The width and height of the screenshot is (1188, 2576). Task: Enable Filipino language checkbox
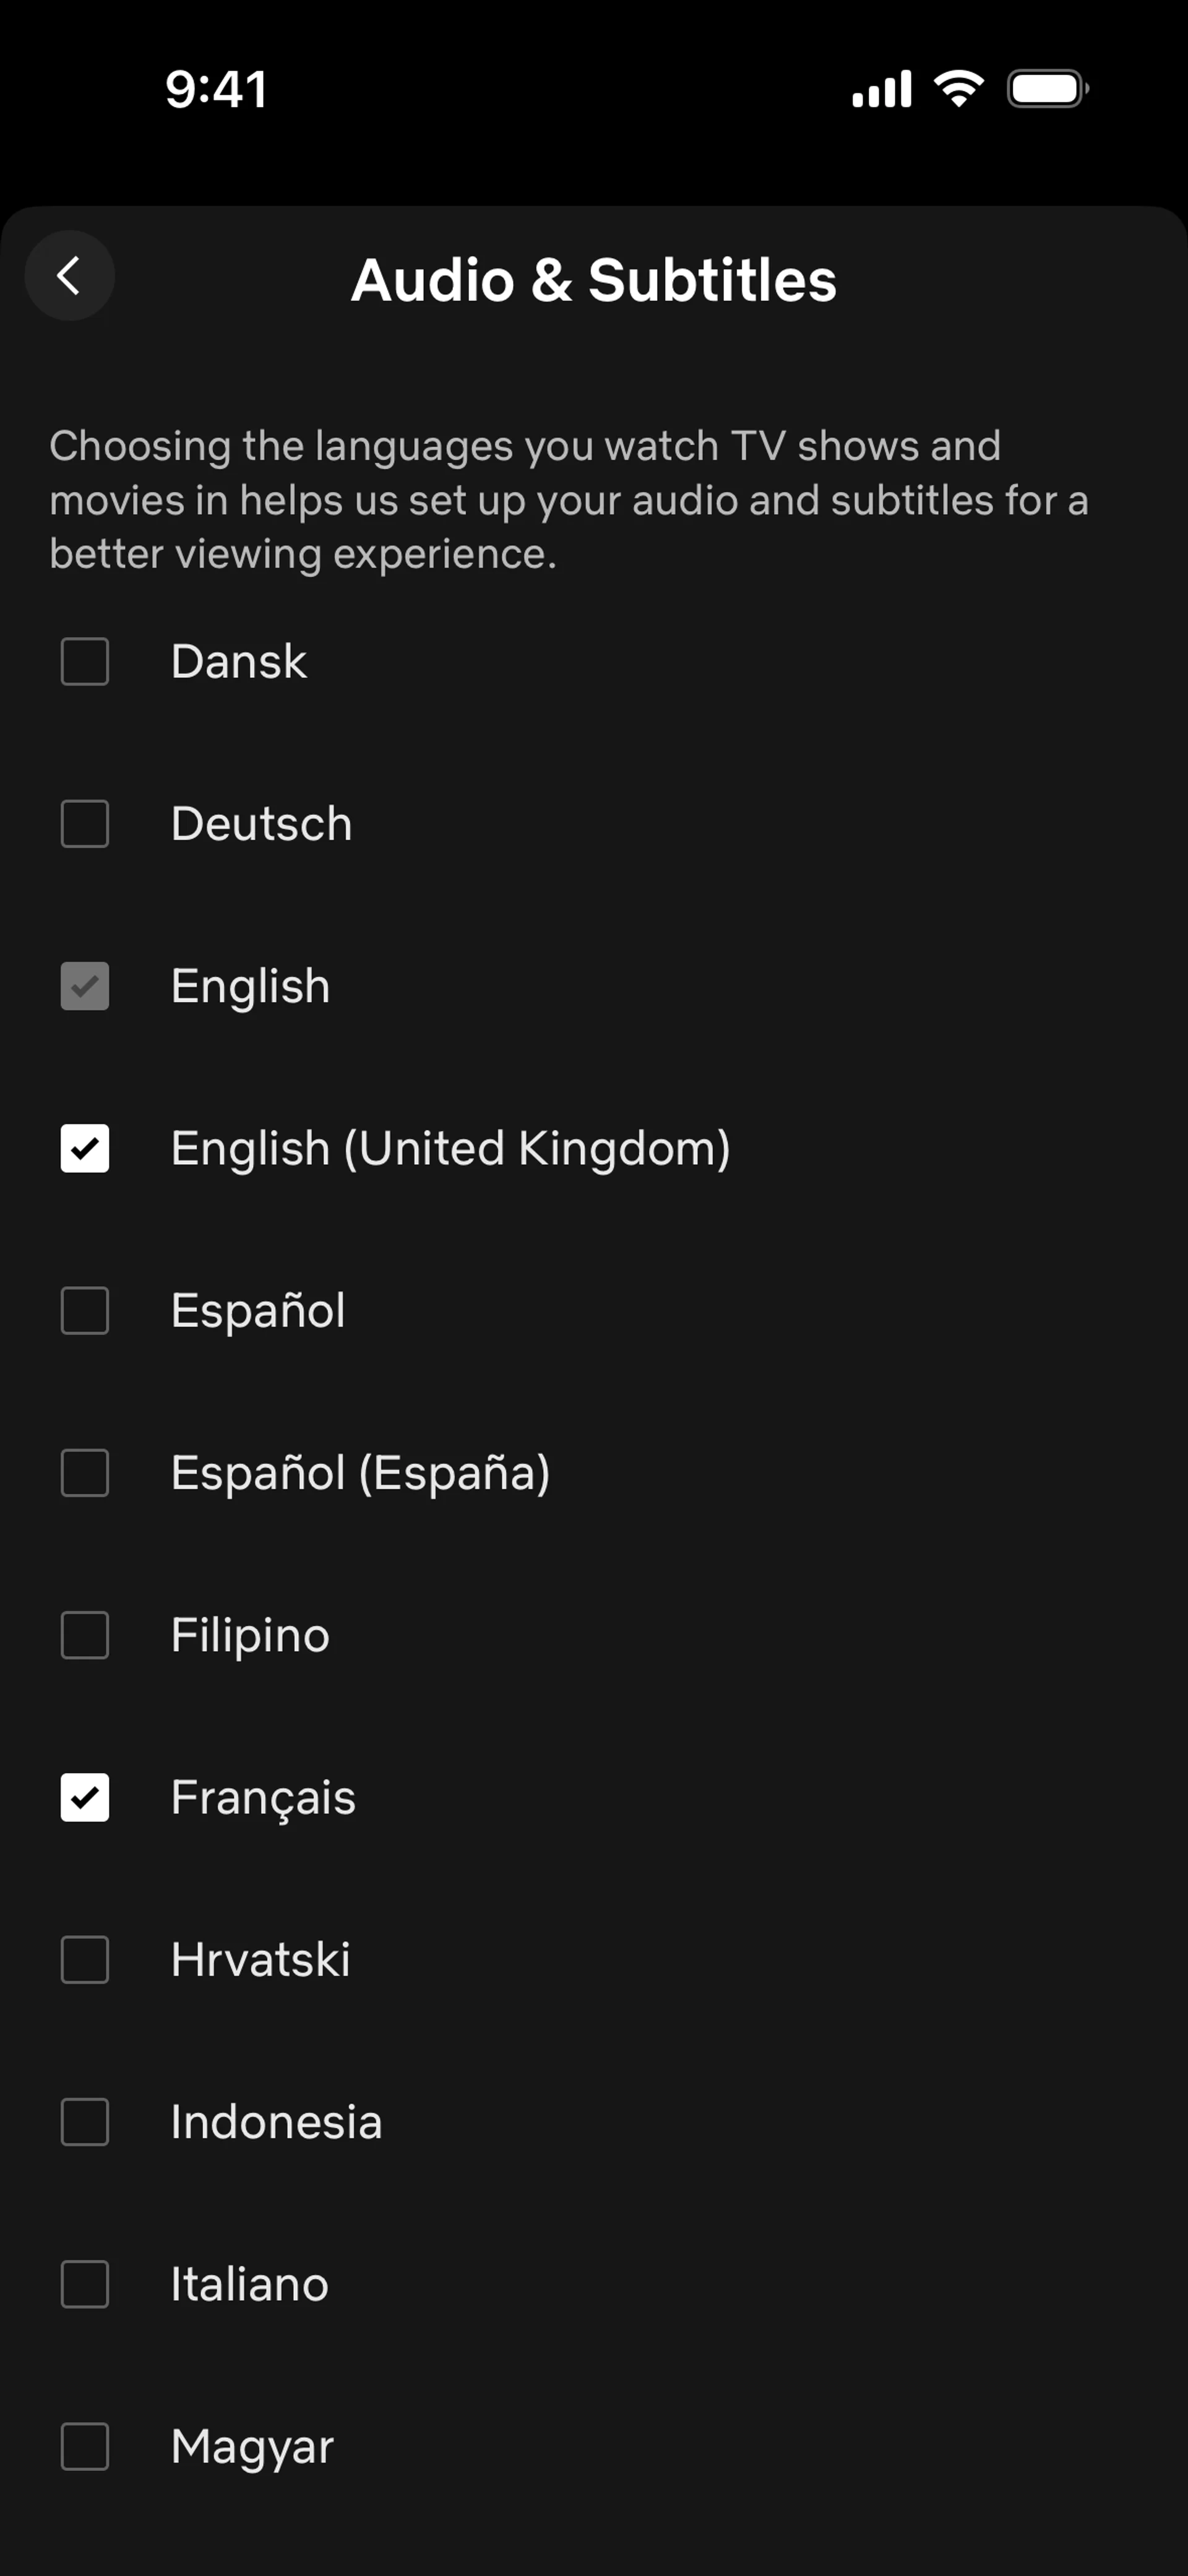pos(85,1635)
